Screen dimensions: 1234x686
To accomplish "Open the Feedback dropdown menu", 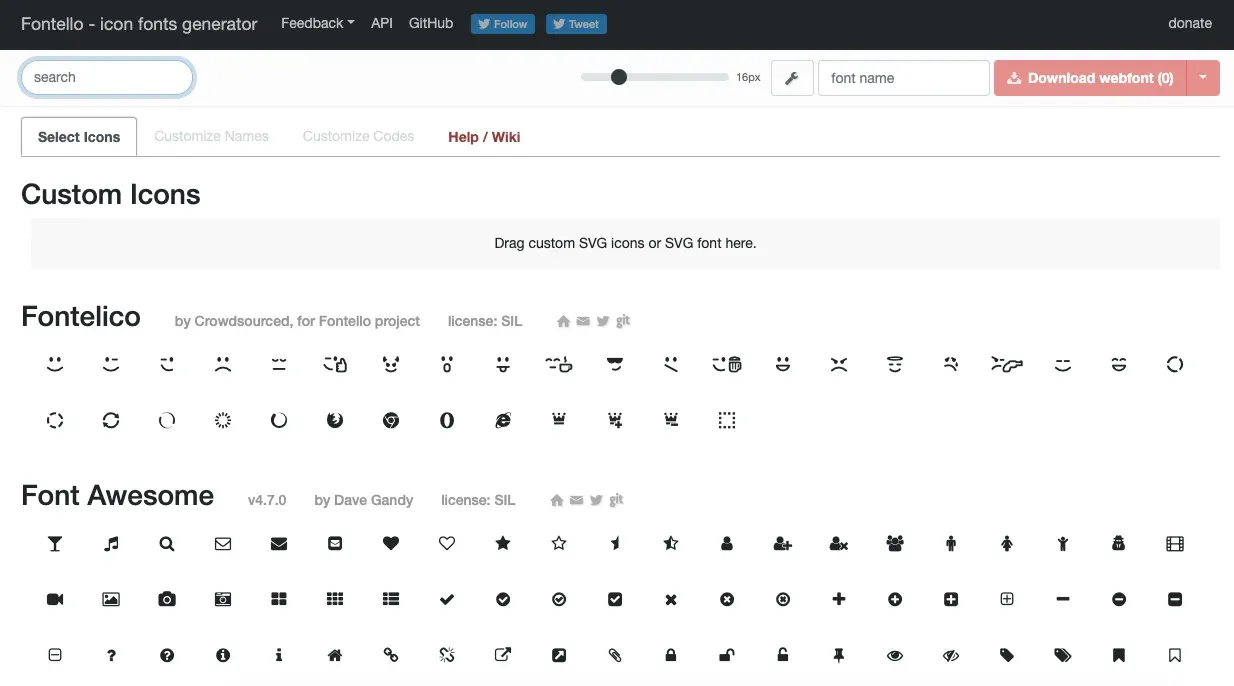I will [317, 23].
